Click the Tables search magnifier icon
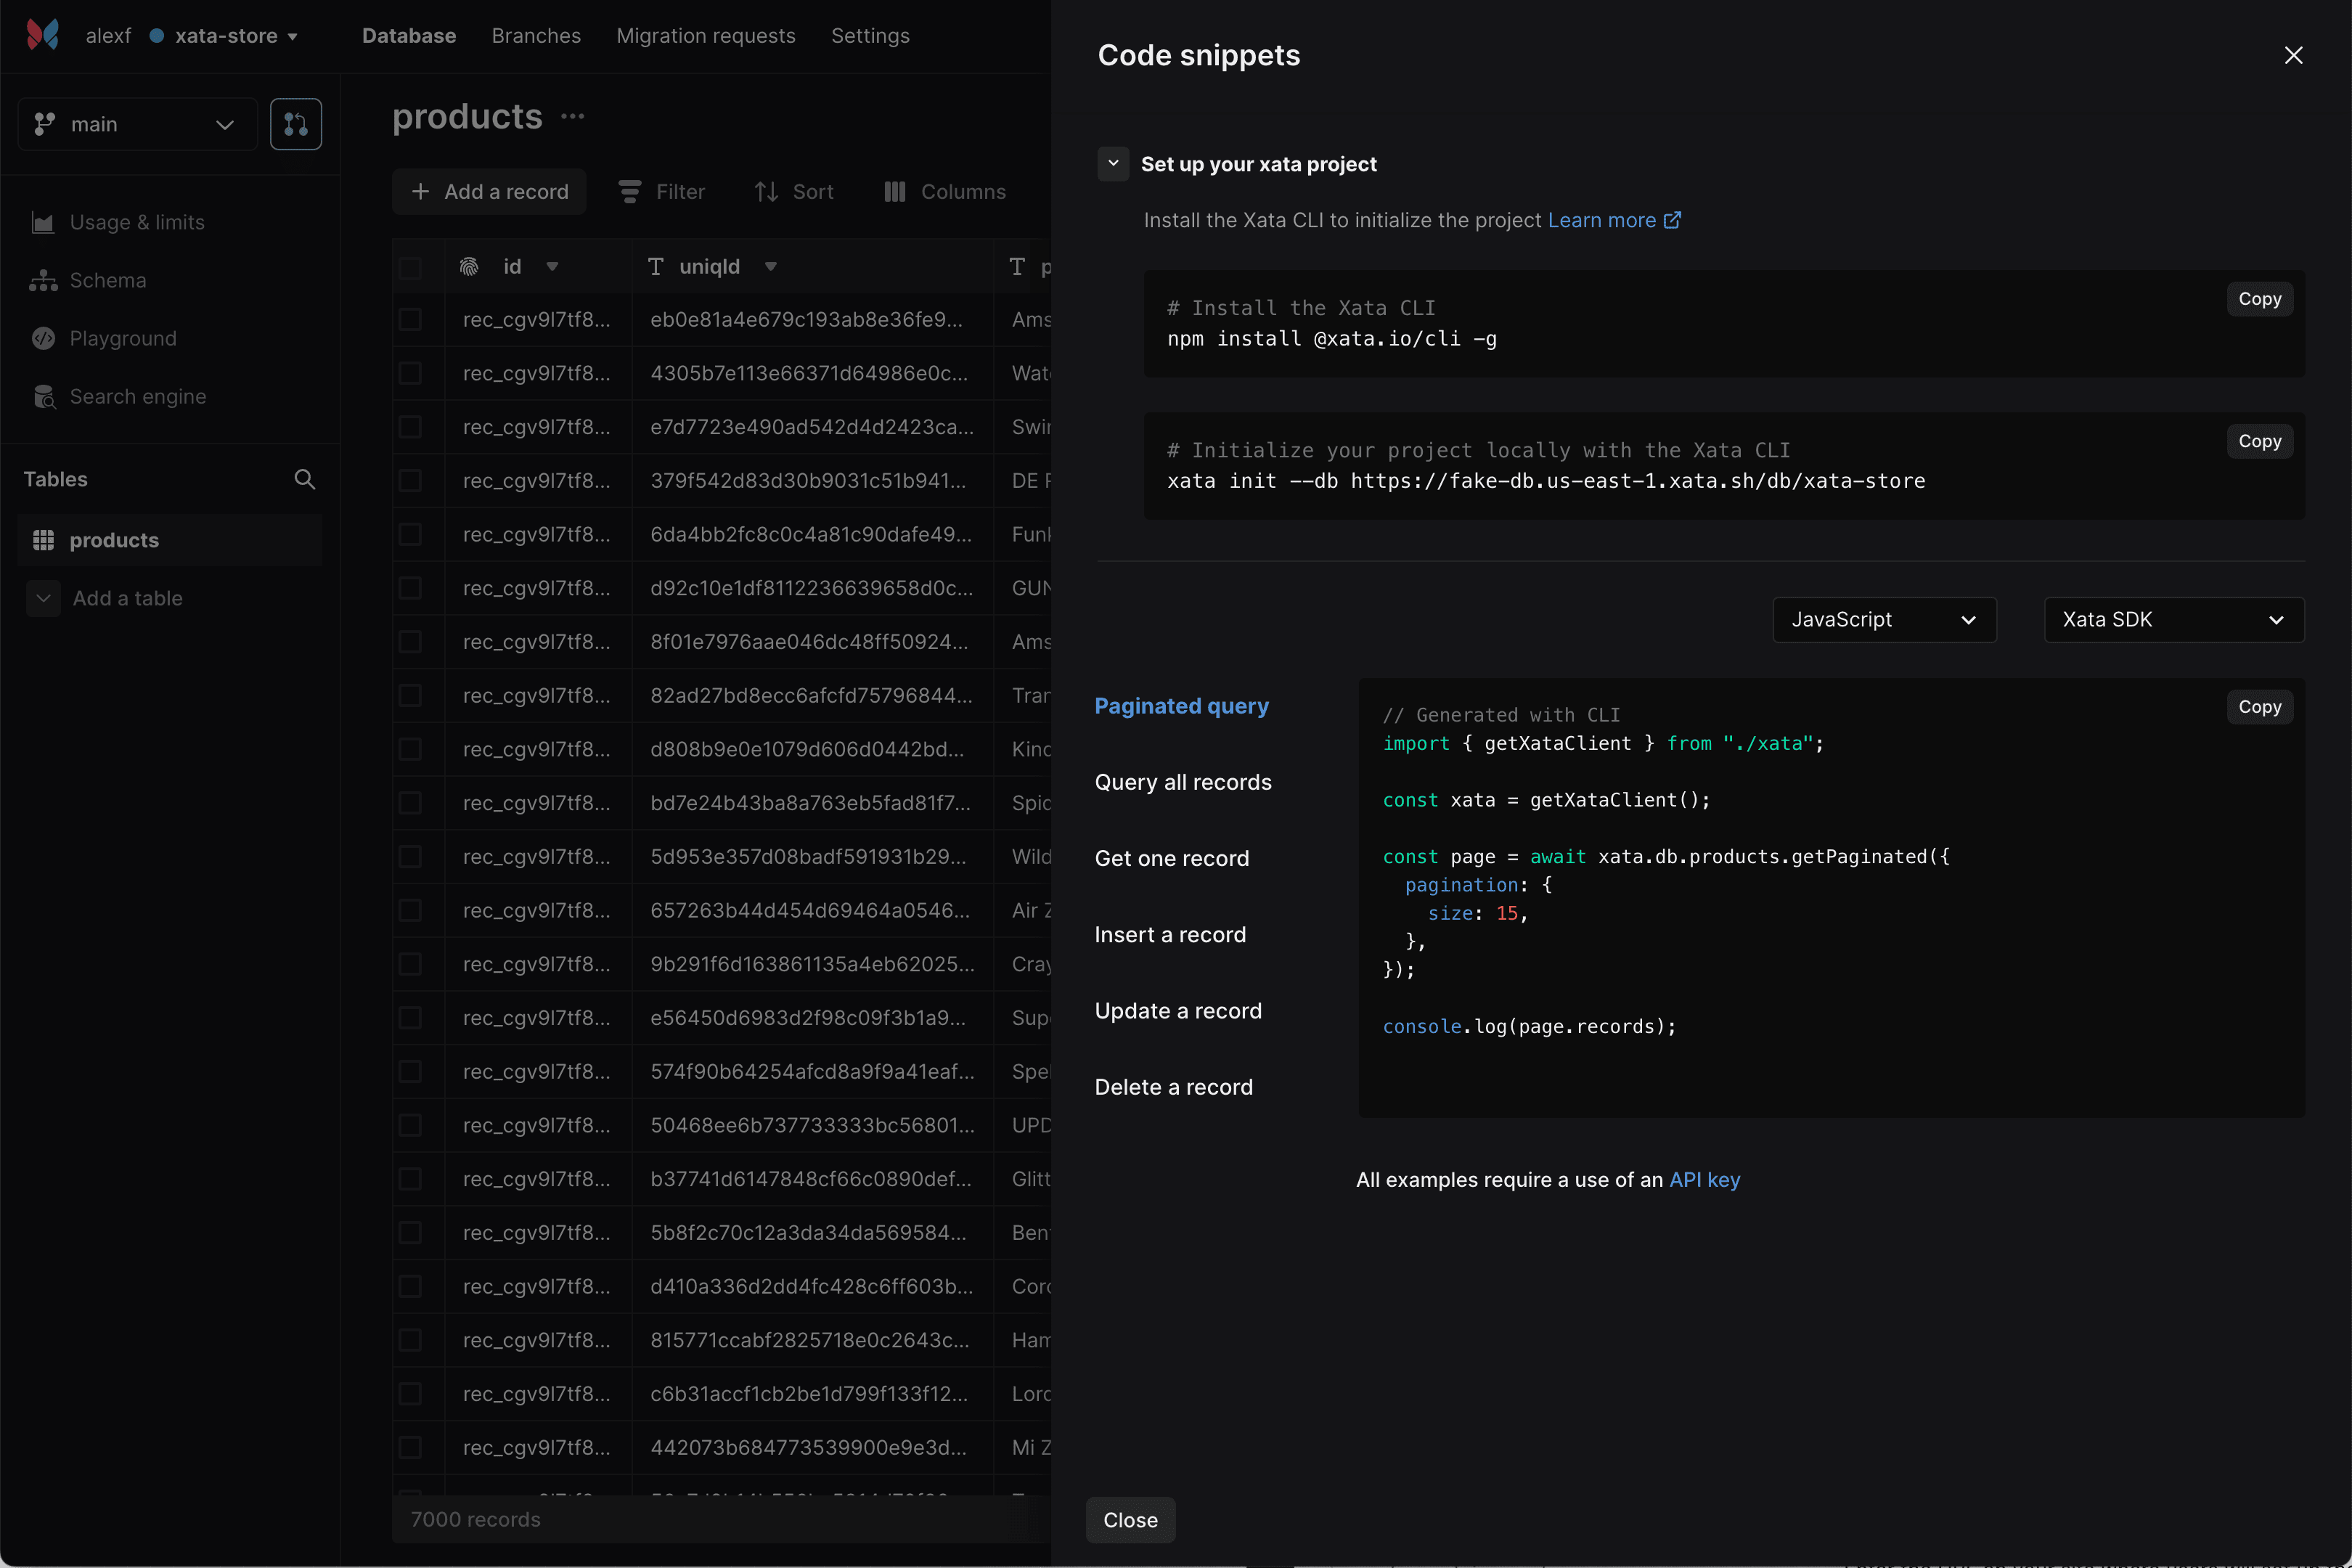Viewport: 2352px width, 1568px height. tap(305, 479)
